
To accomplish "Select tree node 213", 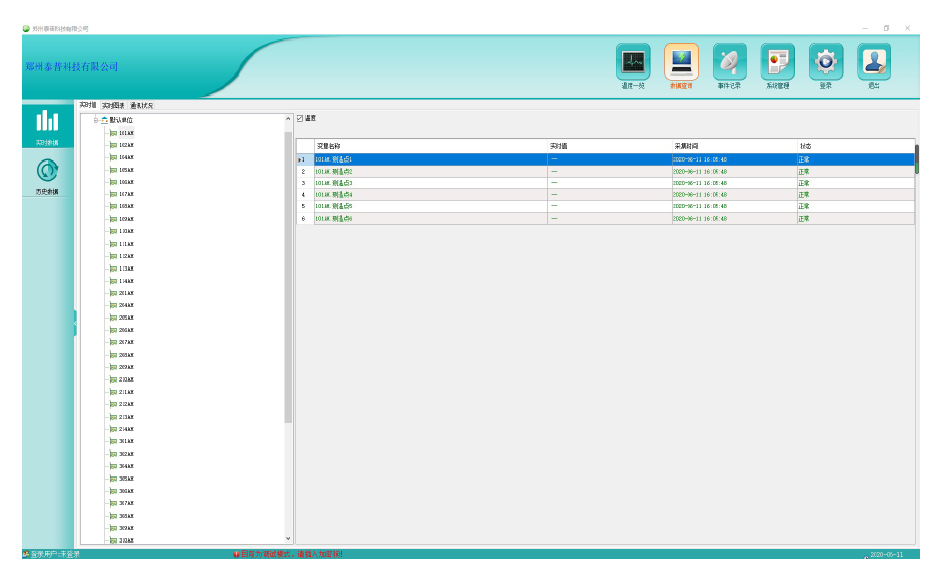I will pos(126,417).
